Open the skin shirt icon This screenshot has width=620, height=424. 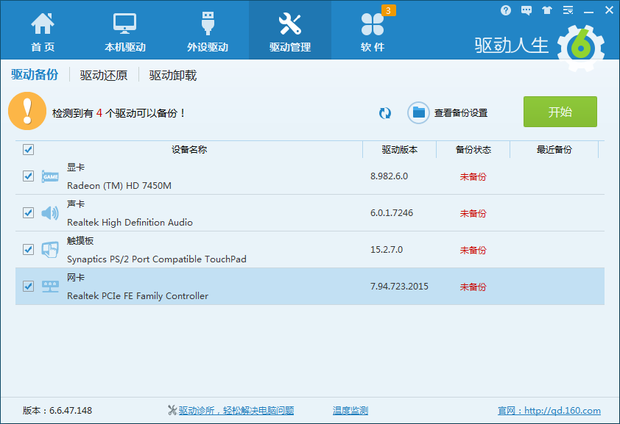(x=547, y=10)
